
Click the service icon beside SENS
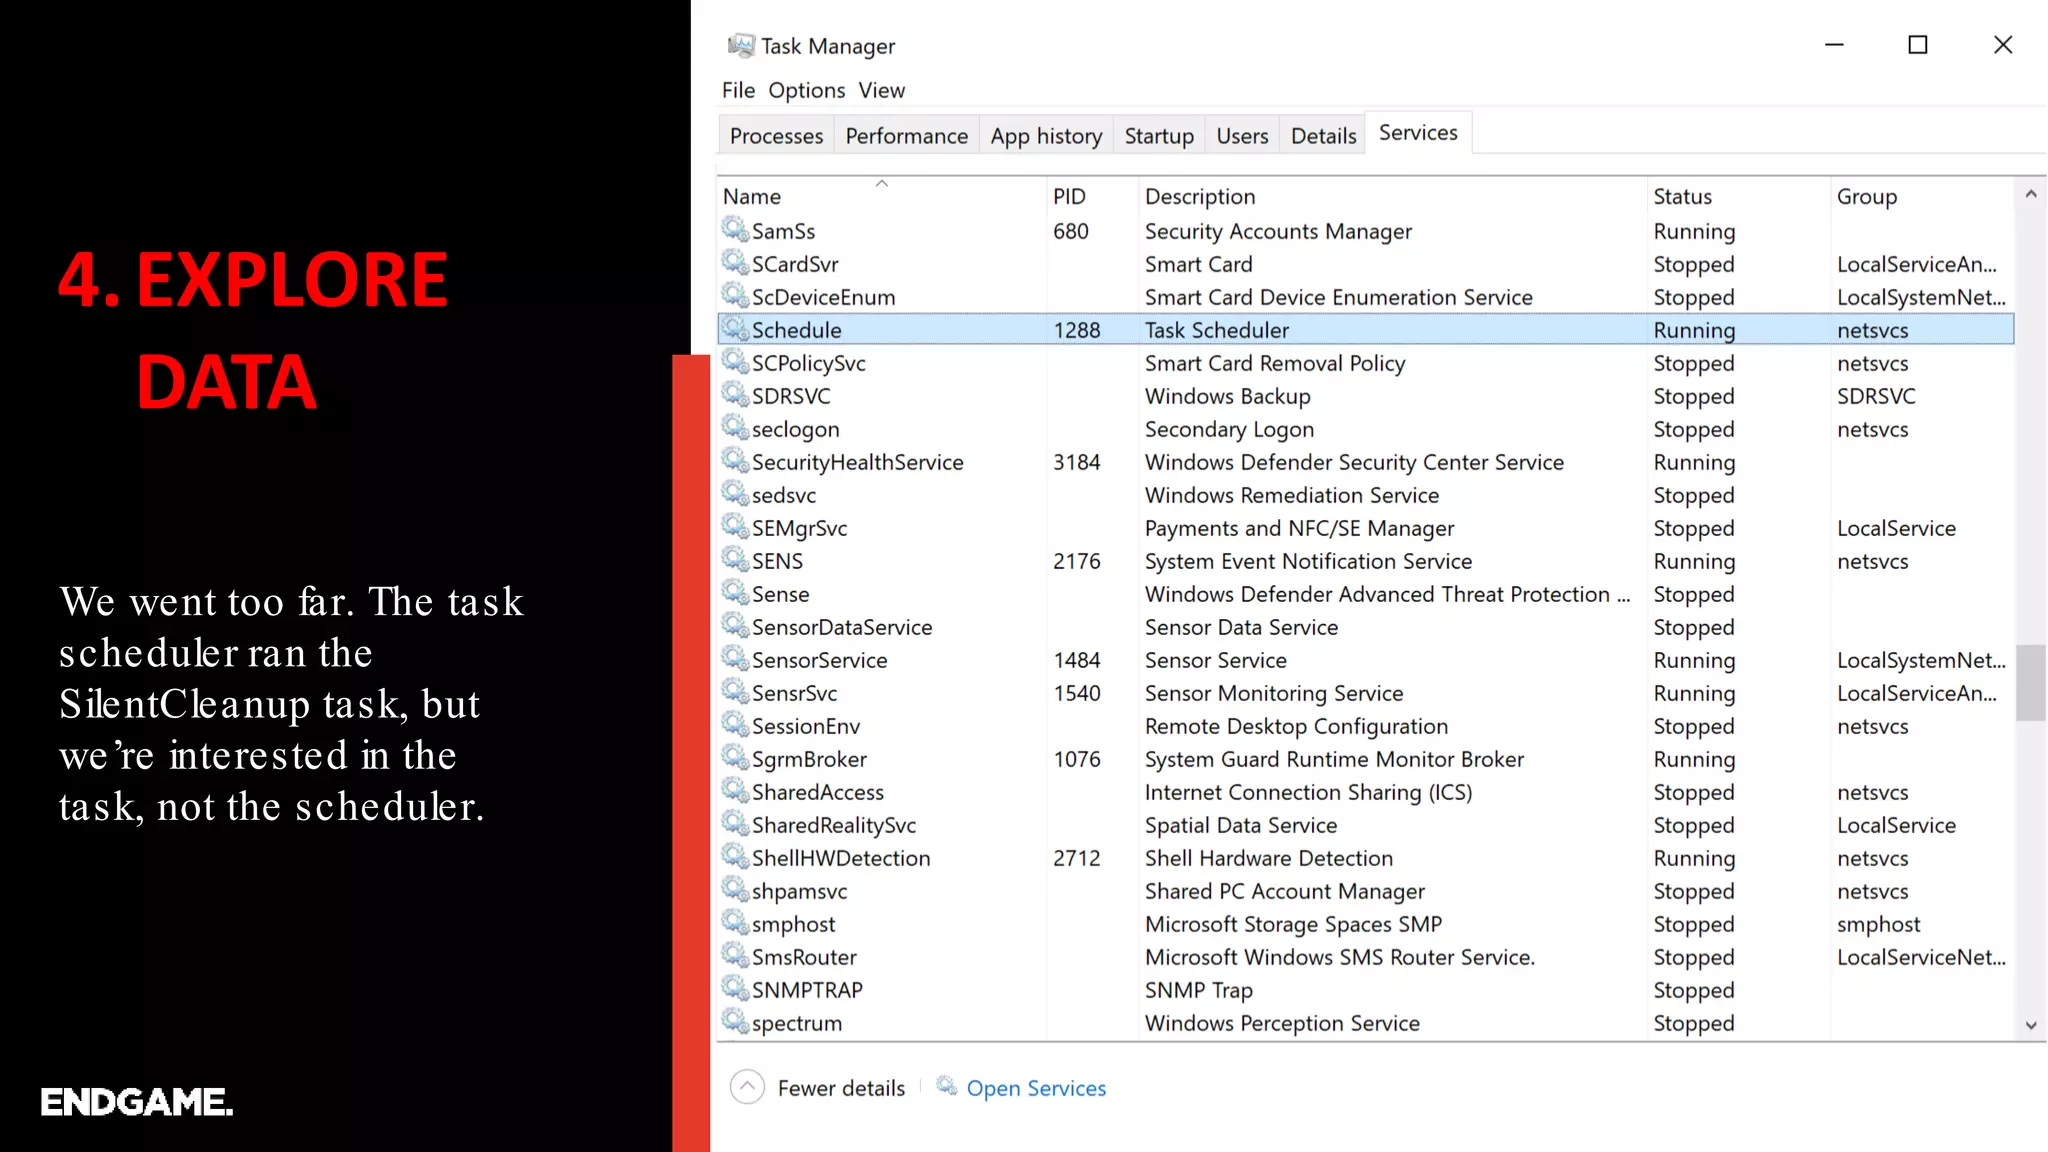click(736, 560)
